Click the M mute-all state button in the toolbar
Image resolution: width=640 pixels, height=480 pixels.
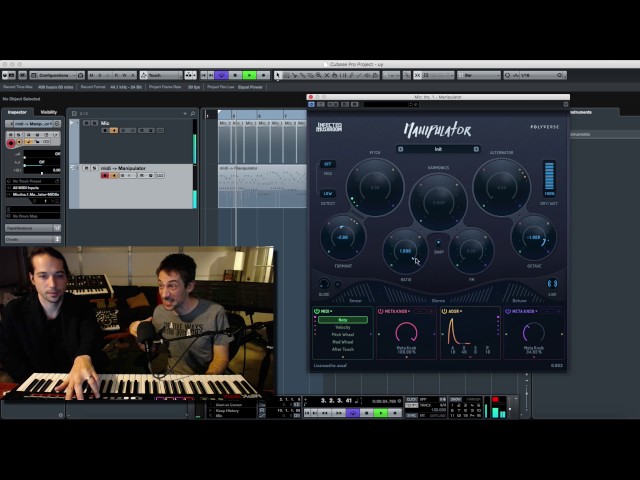coord(91,76)
